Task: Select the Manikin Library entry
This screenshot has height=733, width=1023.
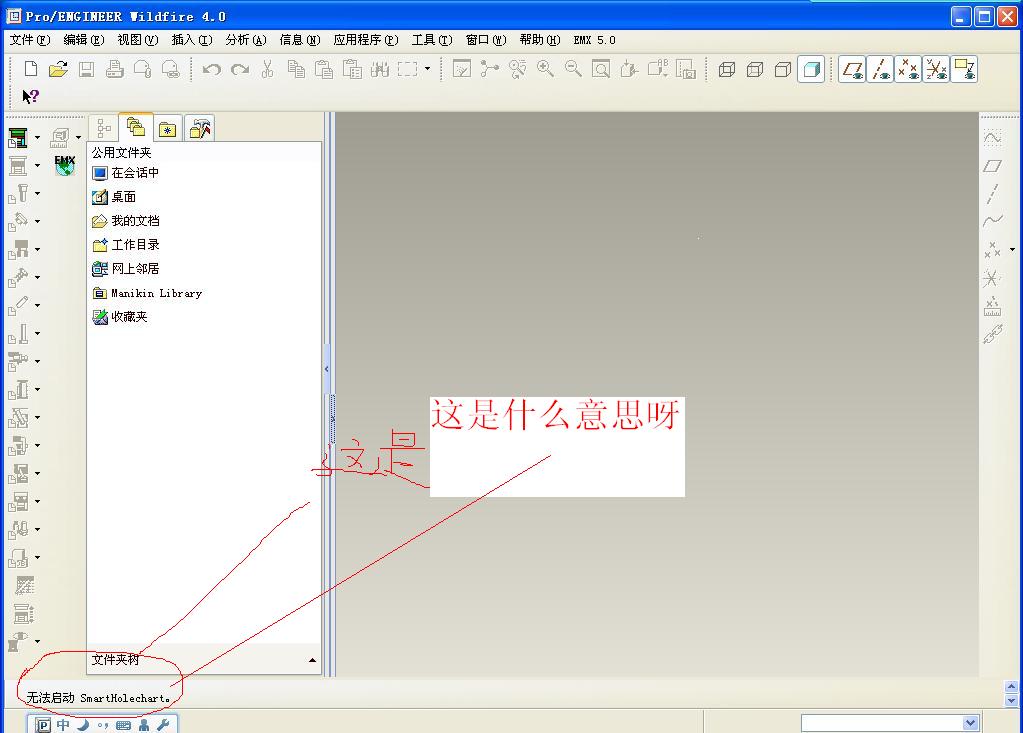Action: tap(147, 293)
